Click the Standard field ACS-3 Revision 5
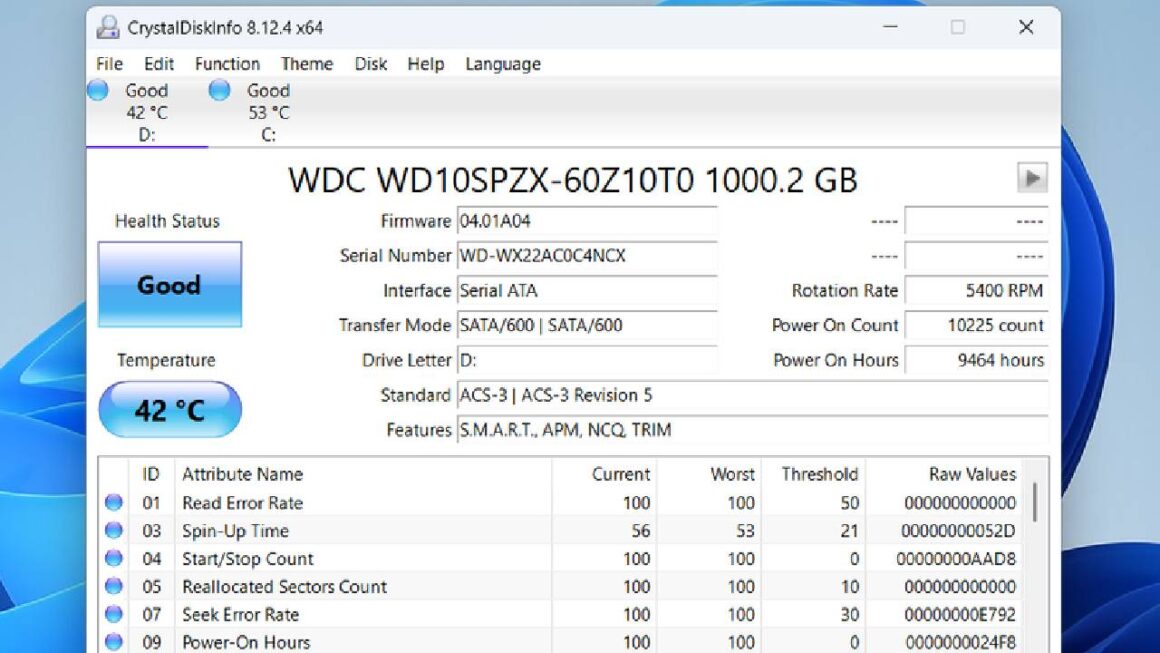The height and width of the screenshot is (653, 1160). [x=752, y=395]
